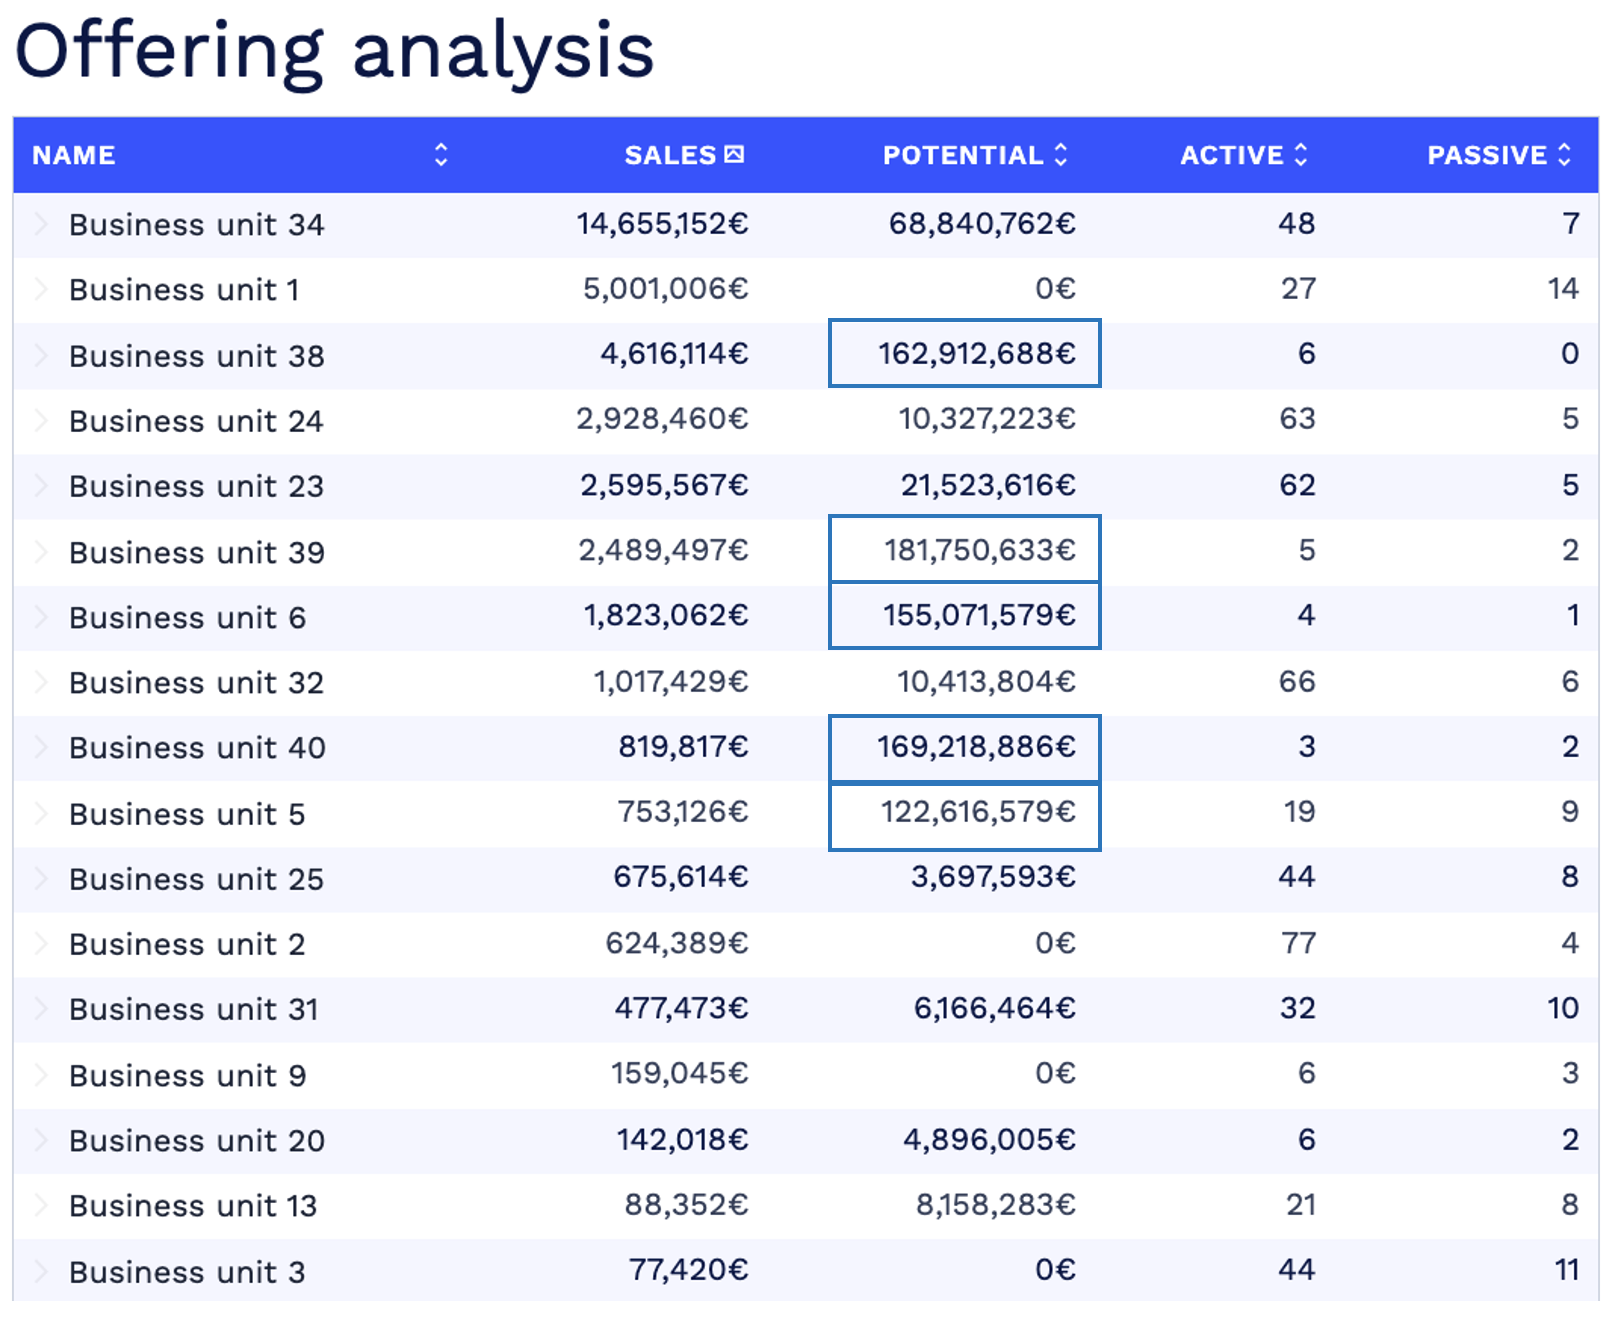
Task: Sort by Active column arrows
Action: [x=1300, y=155]
